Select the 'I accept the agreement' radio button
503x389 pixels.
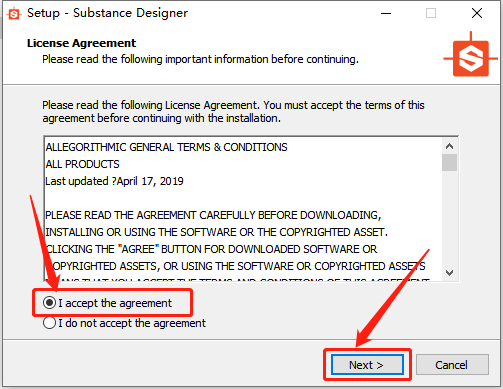click(x=49, y=303)
